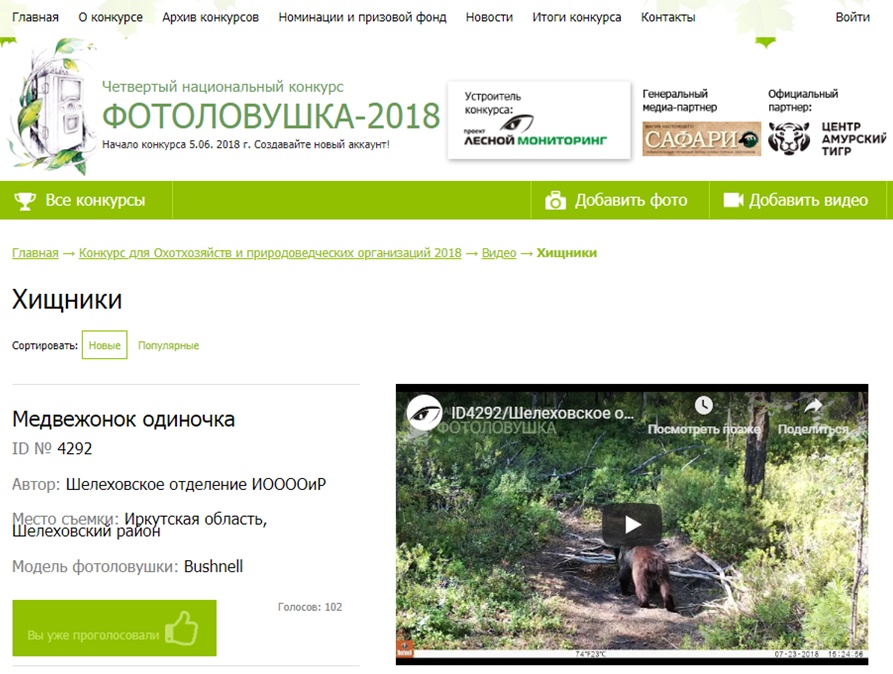Click the Медвежонок одиночка entry title

click(x=124, y=419)
